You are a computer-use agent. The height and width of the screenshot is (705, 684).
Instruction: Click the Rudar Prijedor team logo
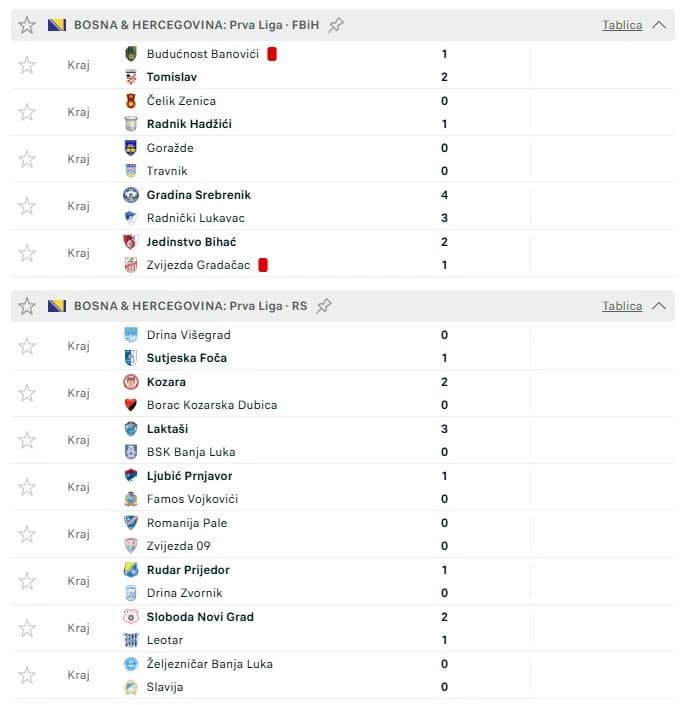coord(131,570)
